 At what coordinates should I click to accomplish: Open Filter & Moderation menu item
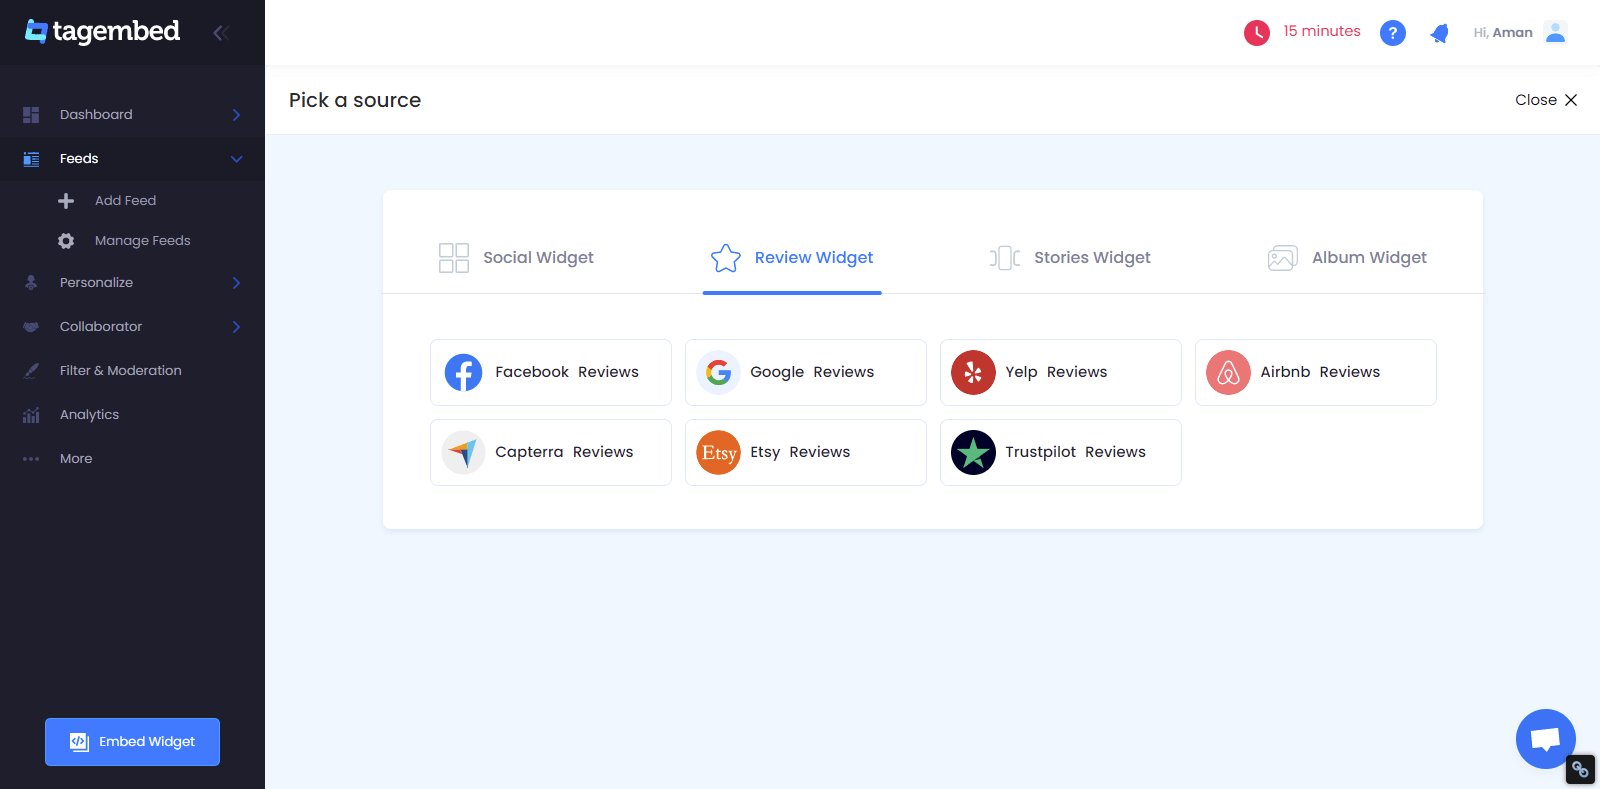coord(120,371)
